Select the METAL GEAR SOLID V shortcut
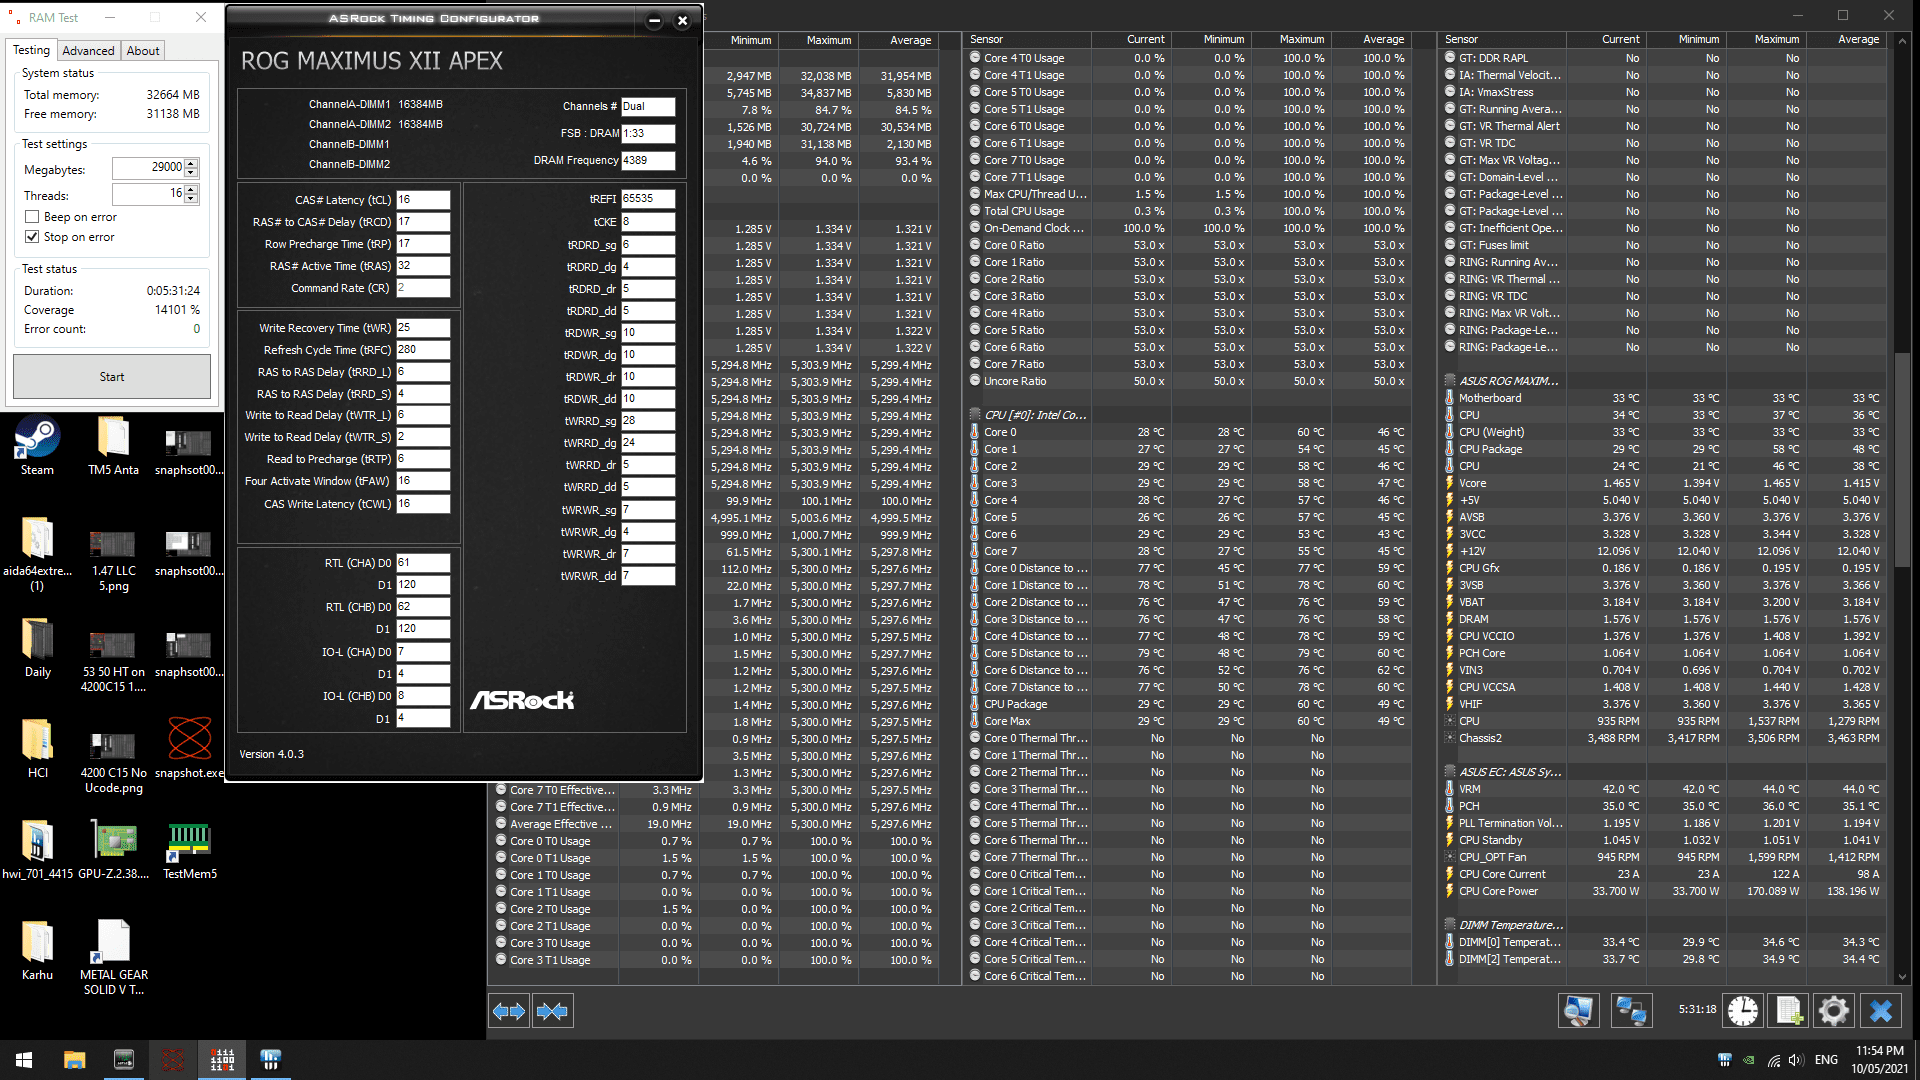The image size is (1920, 1080). [113, 958]
